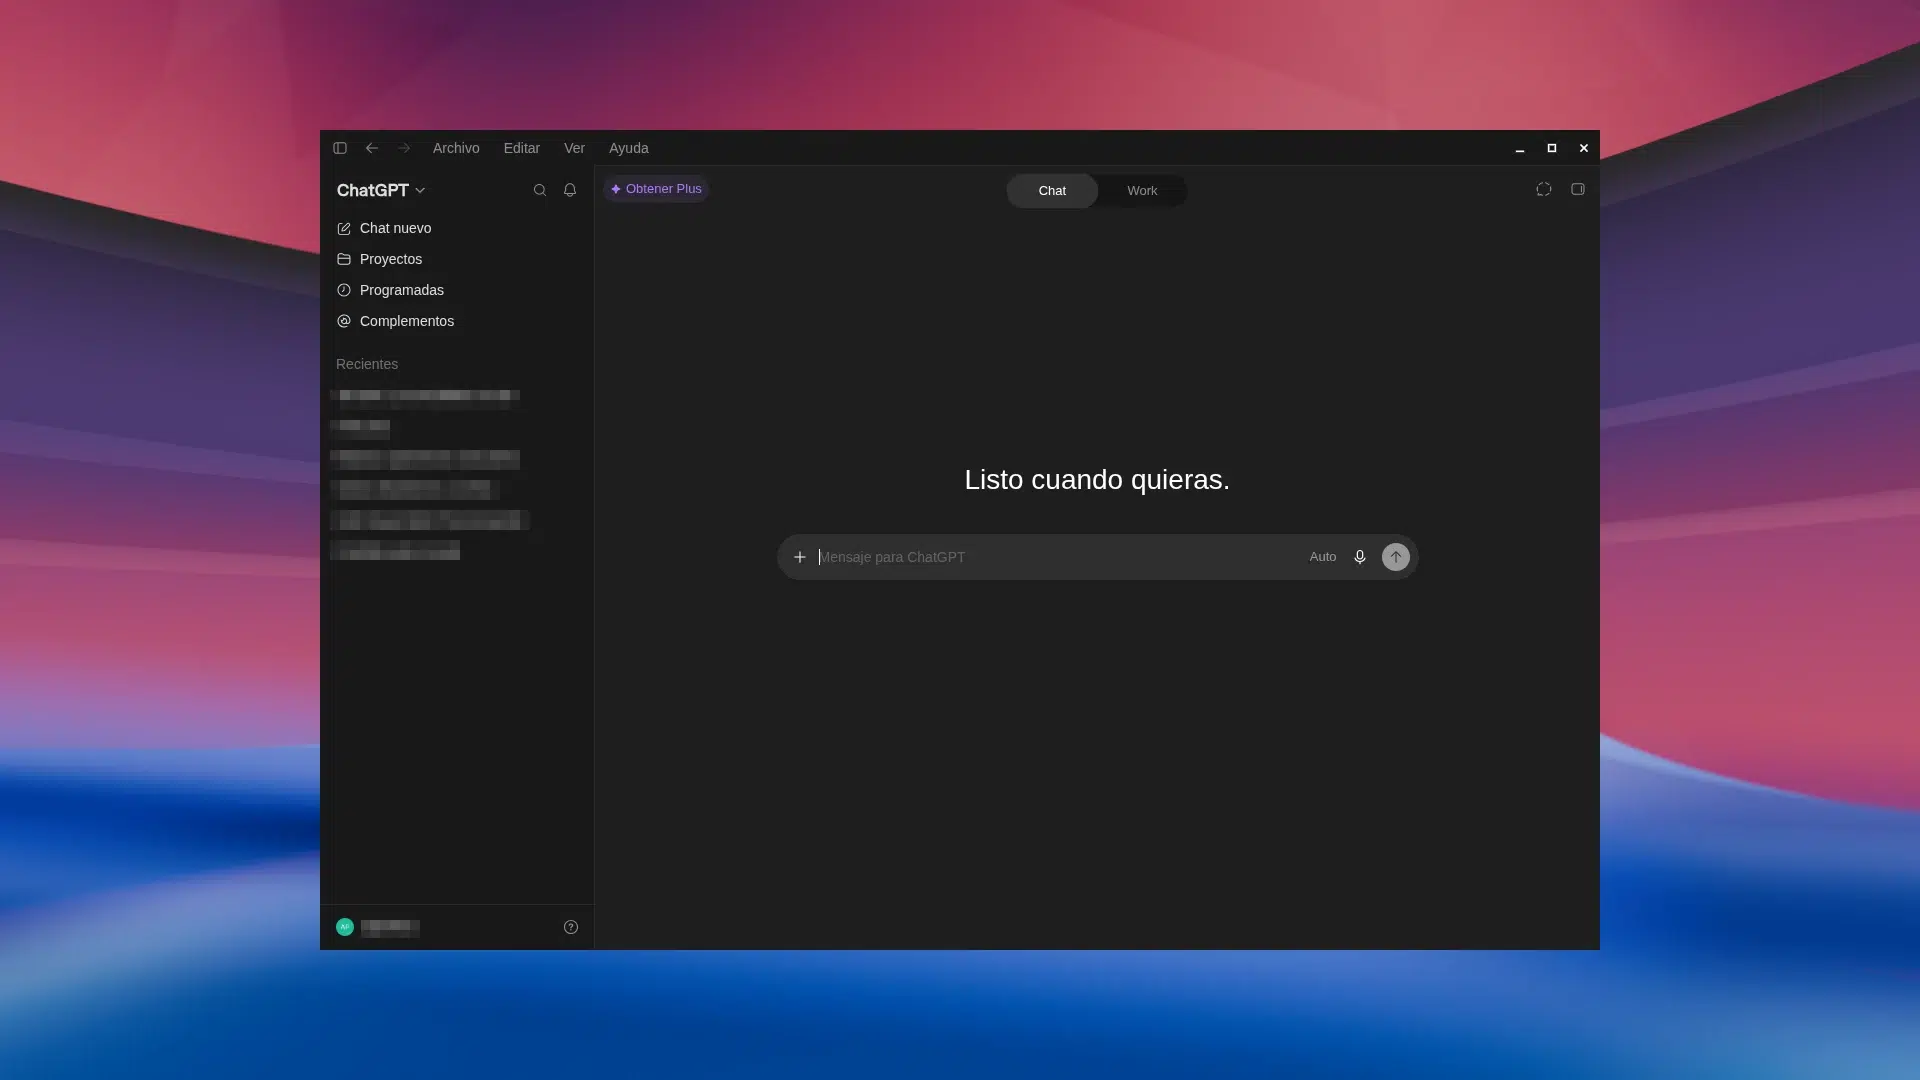Go back with the left arrow
The width and height of the screenshot is (1920, 1080).
(372, 148)
